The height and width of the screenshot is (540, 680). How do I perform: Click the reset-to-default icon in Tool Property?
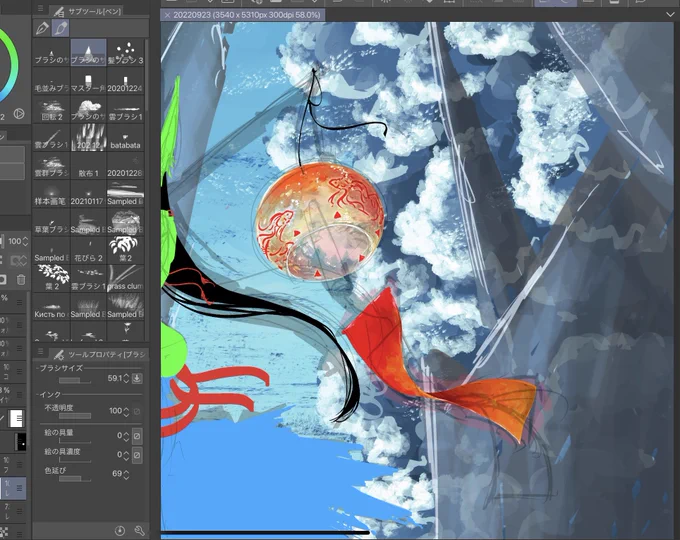coord(120,530)
